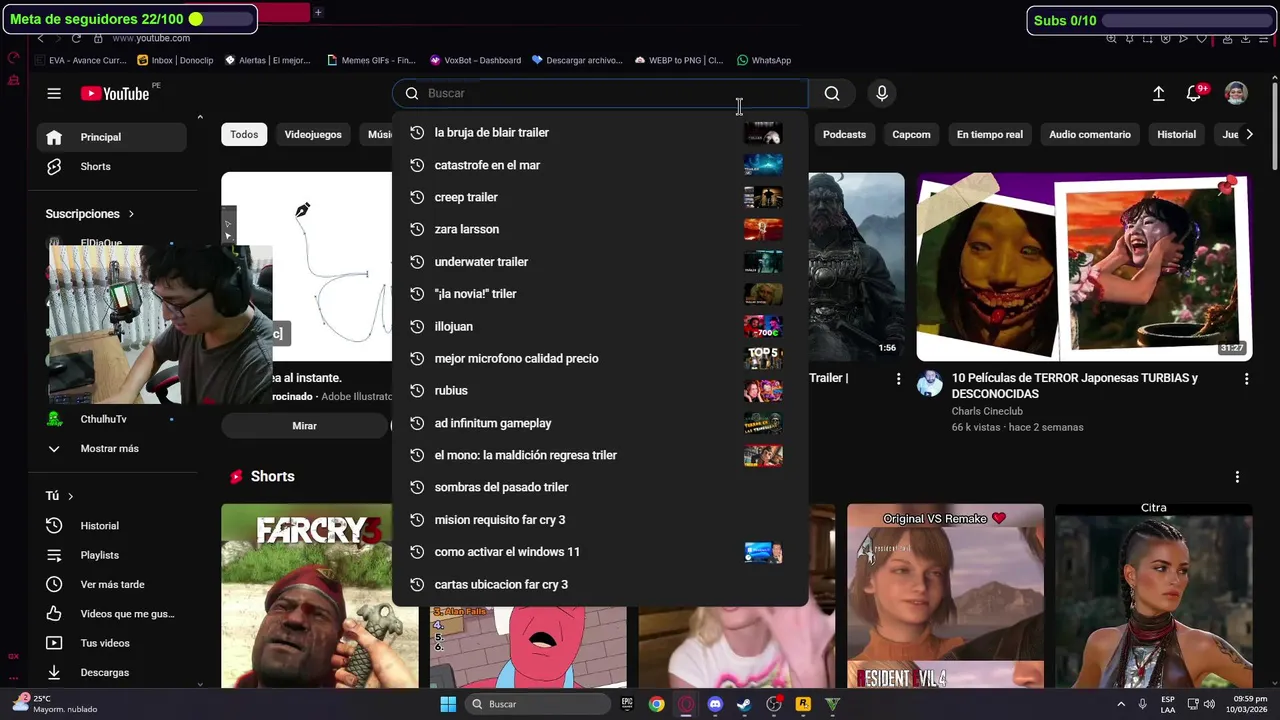Choose suggestion sombras del pasado triler
1280x720 pixels.
pos(600,487)
